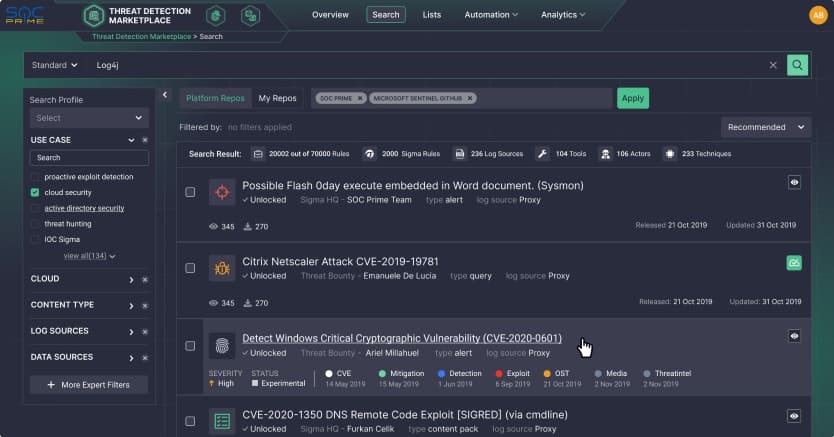This screenshot has height=437, width=834.
Task: Expand the LOG SOURCES filter section
Action: click(131, 331)
